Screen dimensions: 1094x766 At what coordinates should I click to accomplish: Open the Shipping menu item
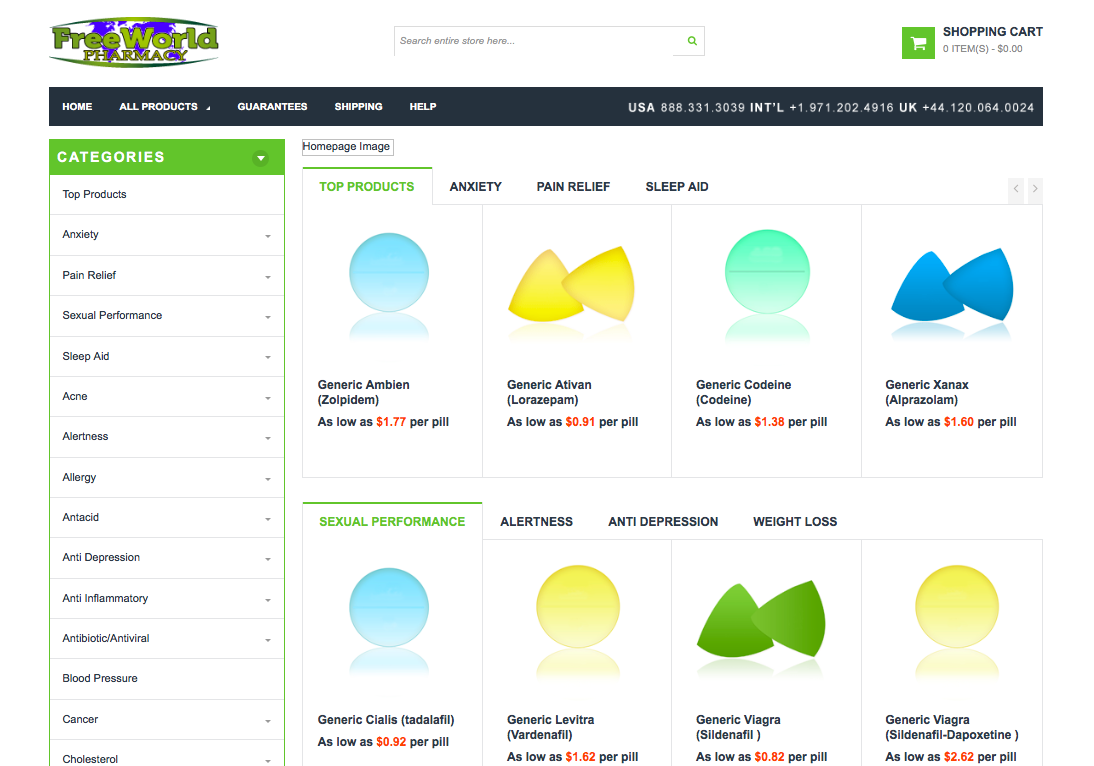(358, 107)
